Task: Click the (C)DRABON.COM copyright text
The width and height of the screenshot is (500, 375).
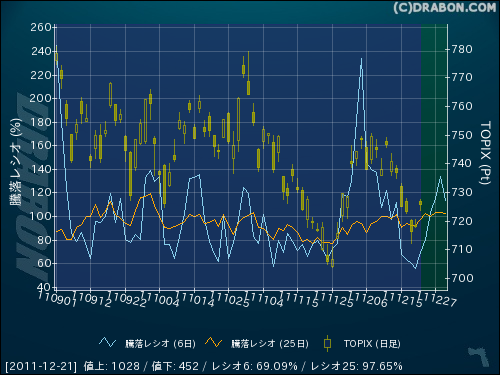Action: point(445,8)
